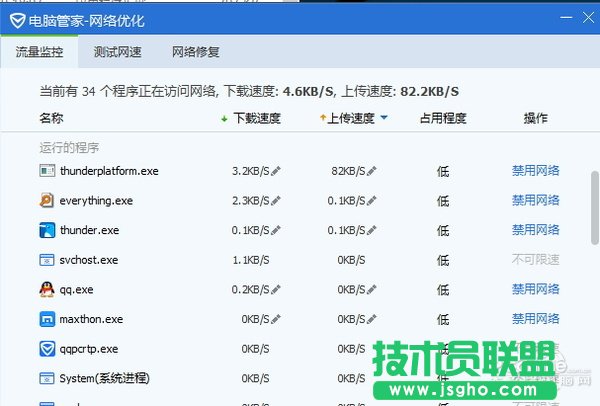
Task: Open the 流量监控 tab
Action: pyautogui.click(x=39, y=52)
